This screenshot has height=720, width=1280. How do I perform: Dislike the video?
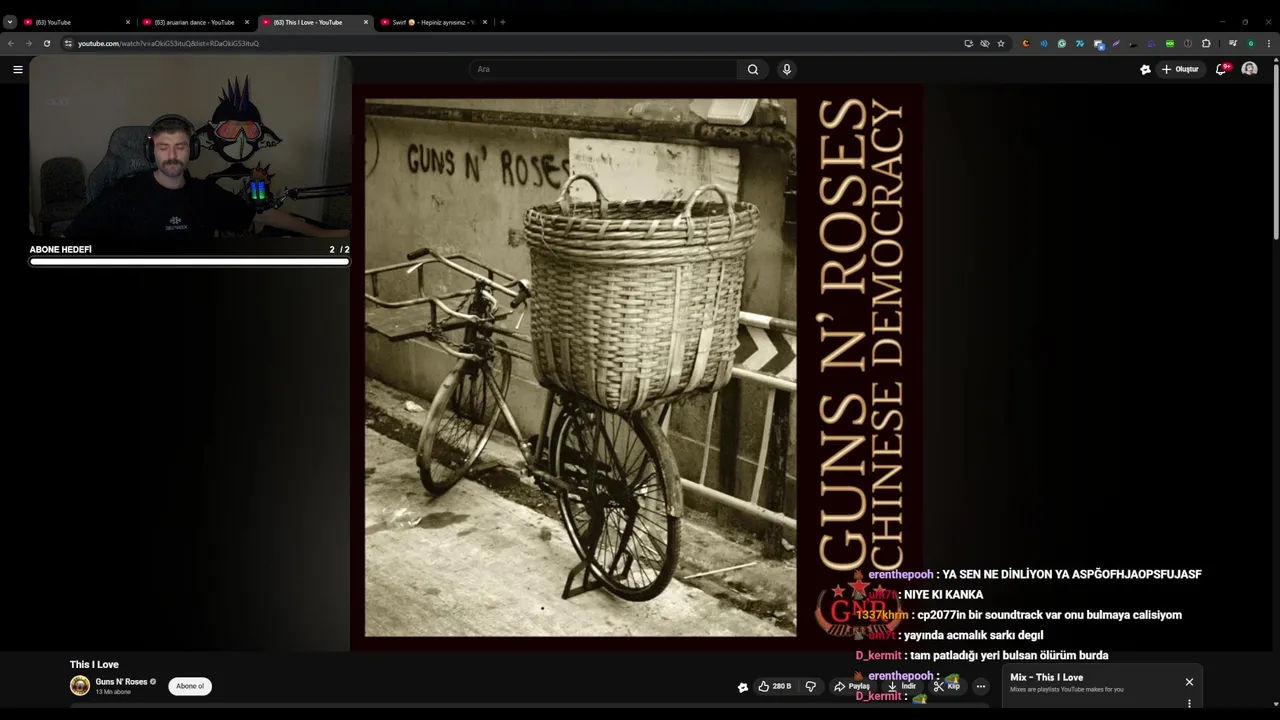[x=811, y=686]
